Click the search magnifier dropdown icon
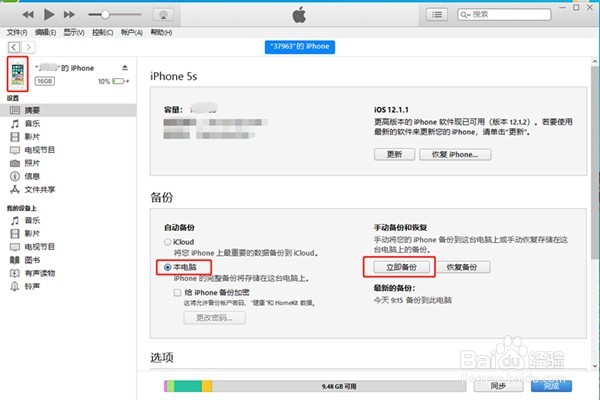Screen dimensions: 600x400 [465, 15]
